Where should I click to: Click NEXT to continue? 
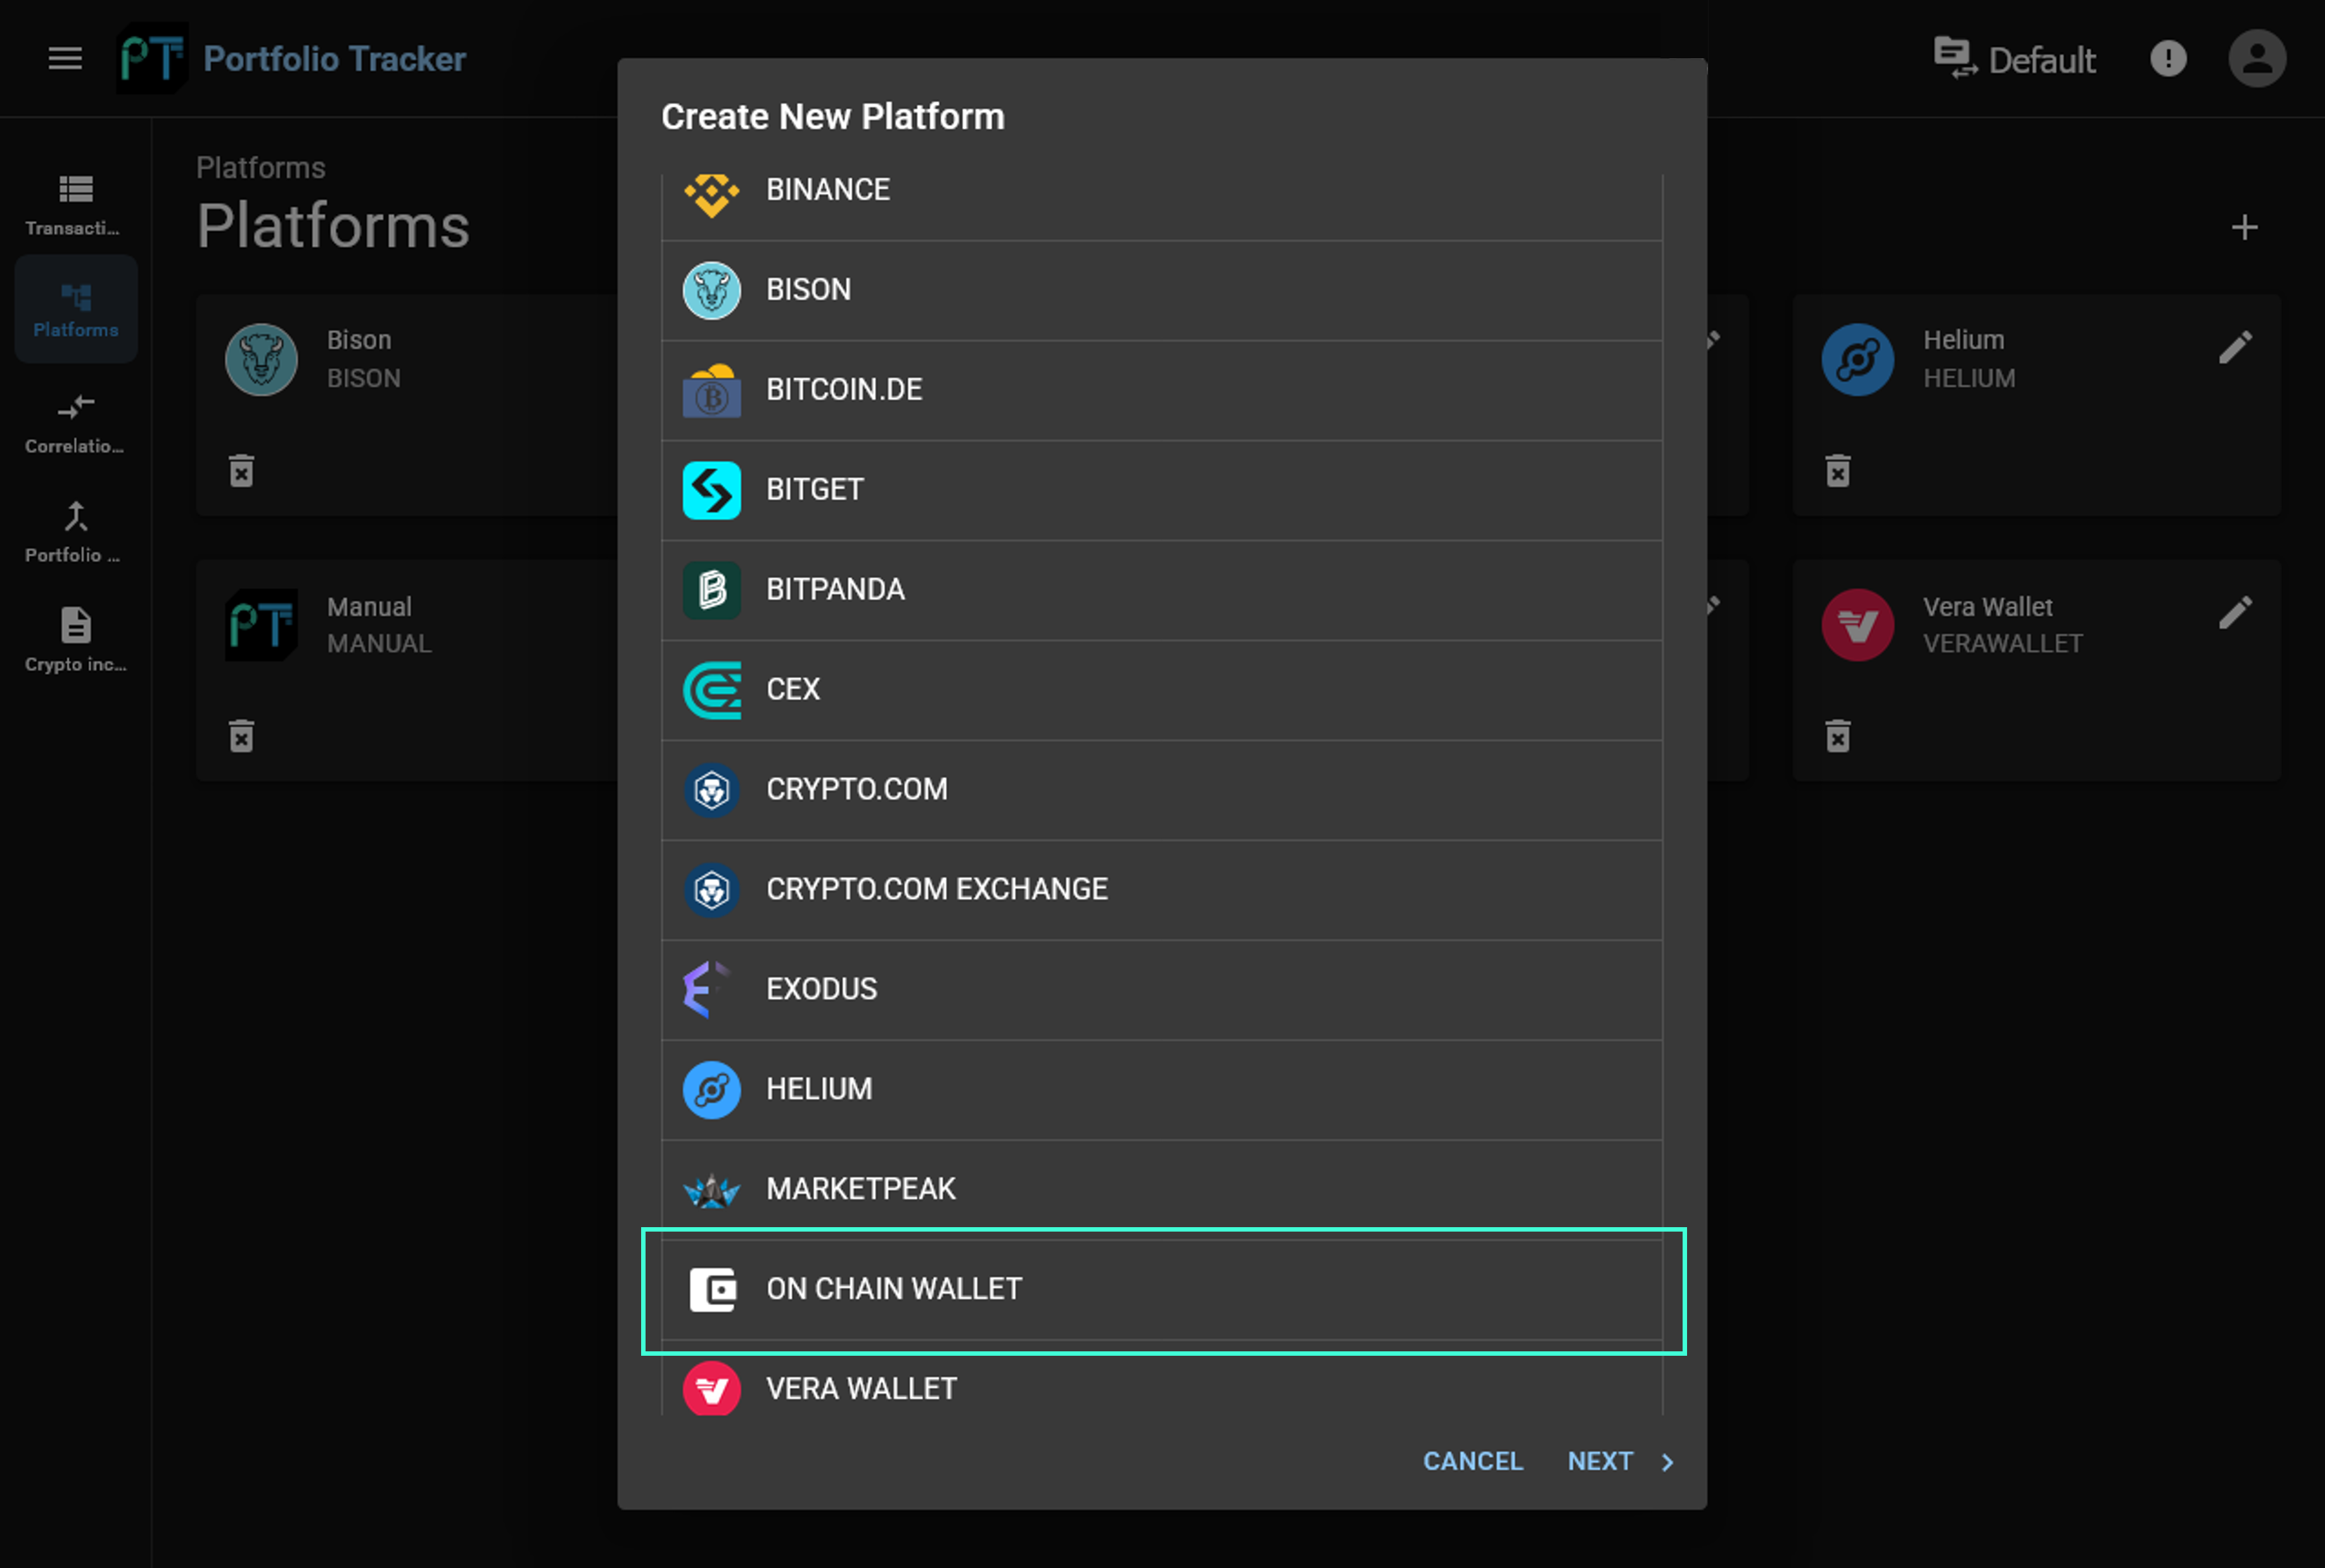[1620, 1461]
